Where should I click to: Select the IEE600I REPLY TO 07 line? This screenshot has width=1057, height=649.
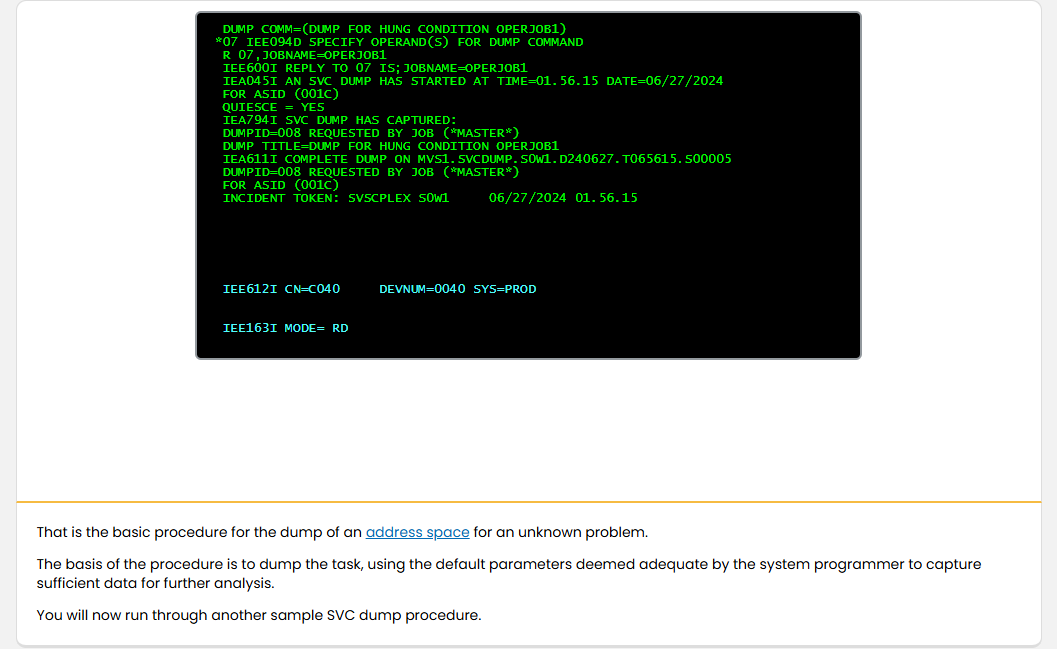pyautogui.click(x=375, y=68)
